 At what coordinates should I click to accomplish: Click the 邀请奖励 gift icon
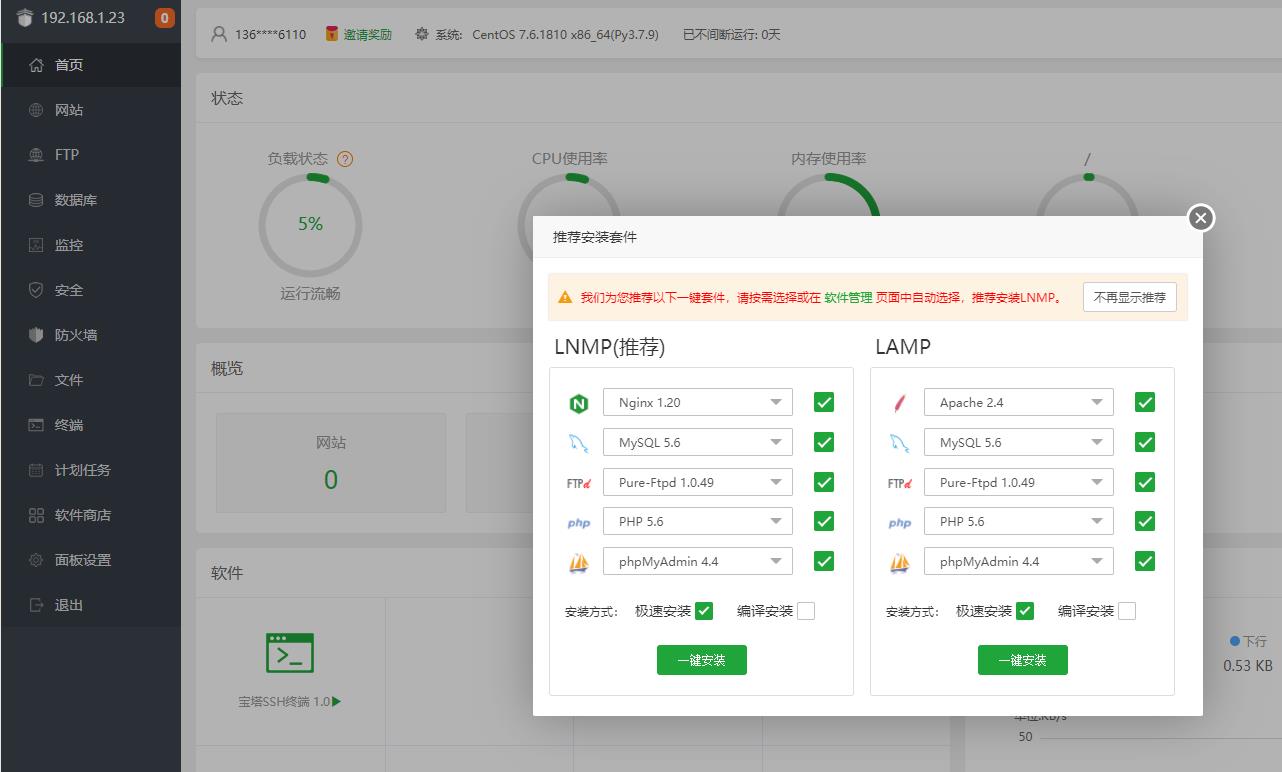click(332, 34)
